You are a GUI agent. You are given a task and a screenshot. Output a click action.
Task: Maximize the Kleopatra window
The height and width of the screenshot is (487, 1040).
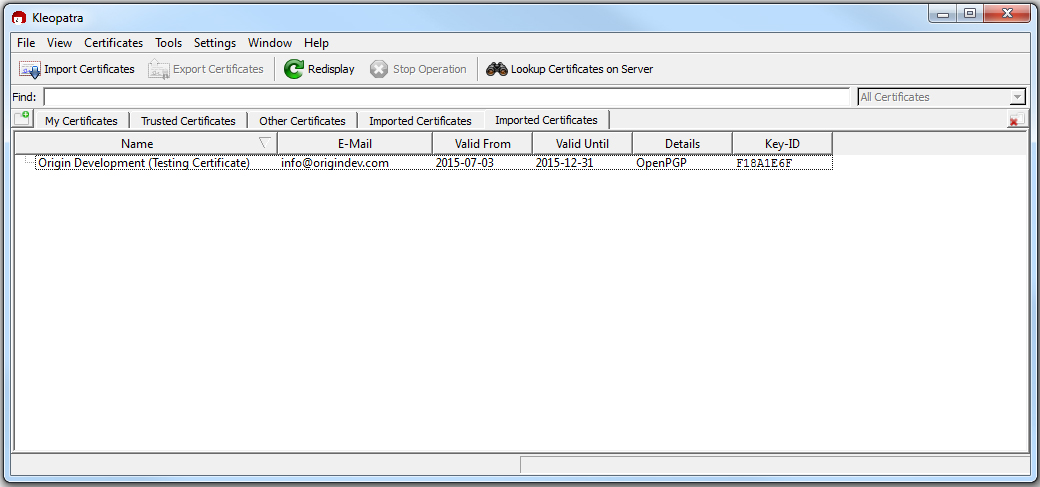pyautogui.click(x=970, y=13)
